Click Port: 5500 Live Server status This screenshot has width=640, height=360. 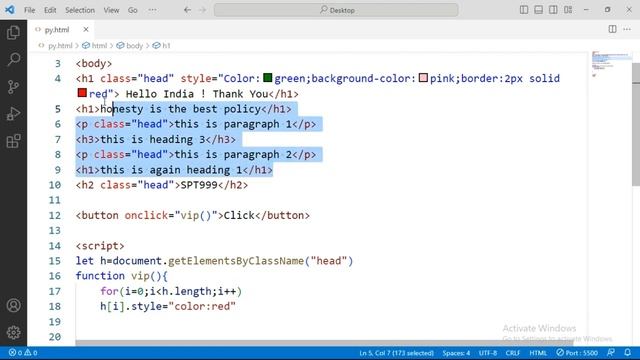577,353
